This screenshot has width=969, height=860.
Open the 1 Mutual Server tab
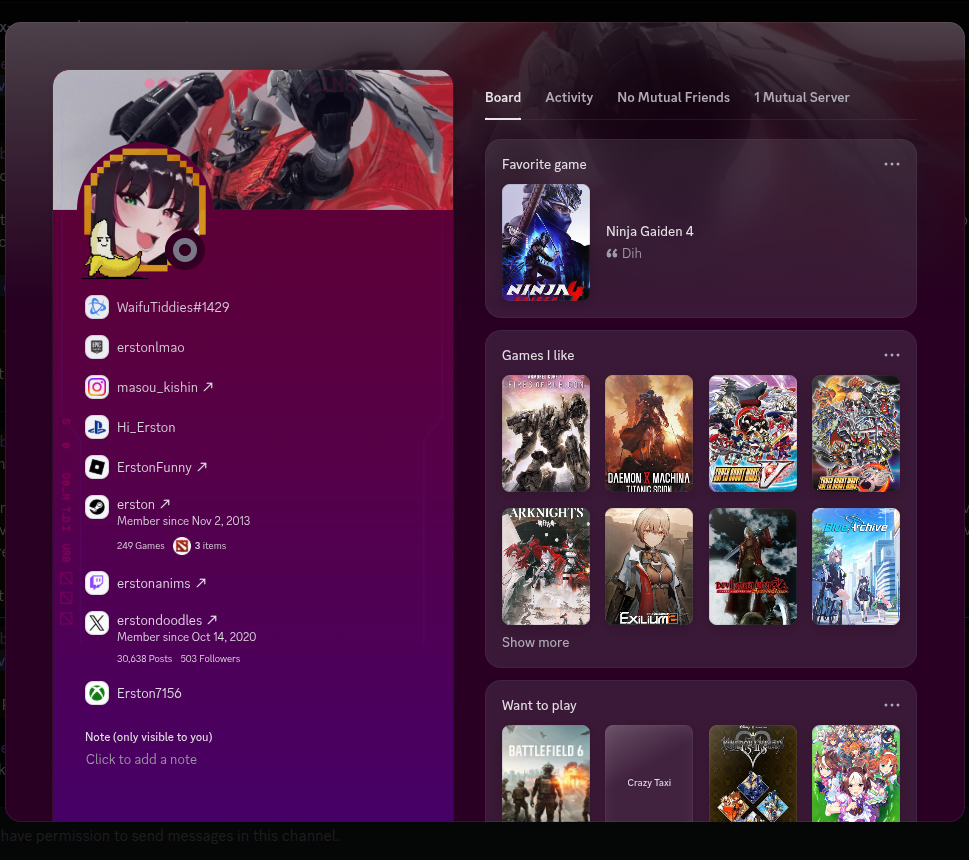pyautogui.click(x=801, y=97)
